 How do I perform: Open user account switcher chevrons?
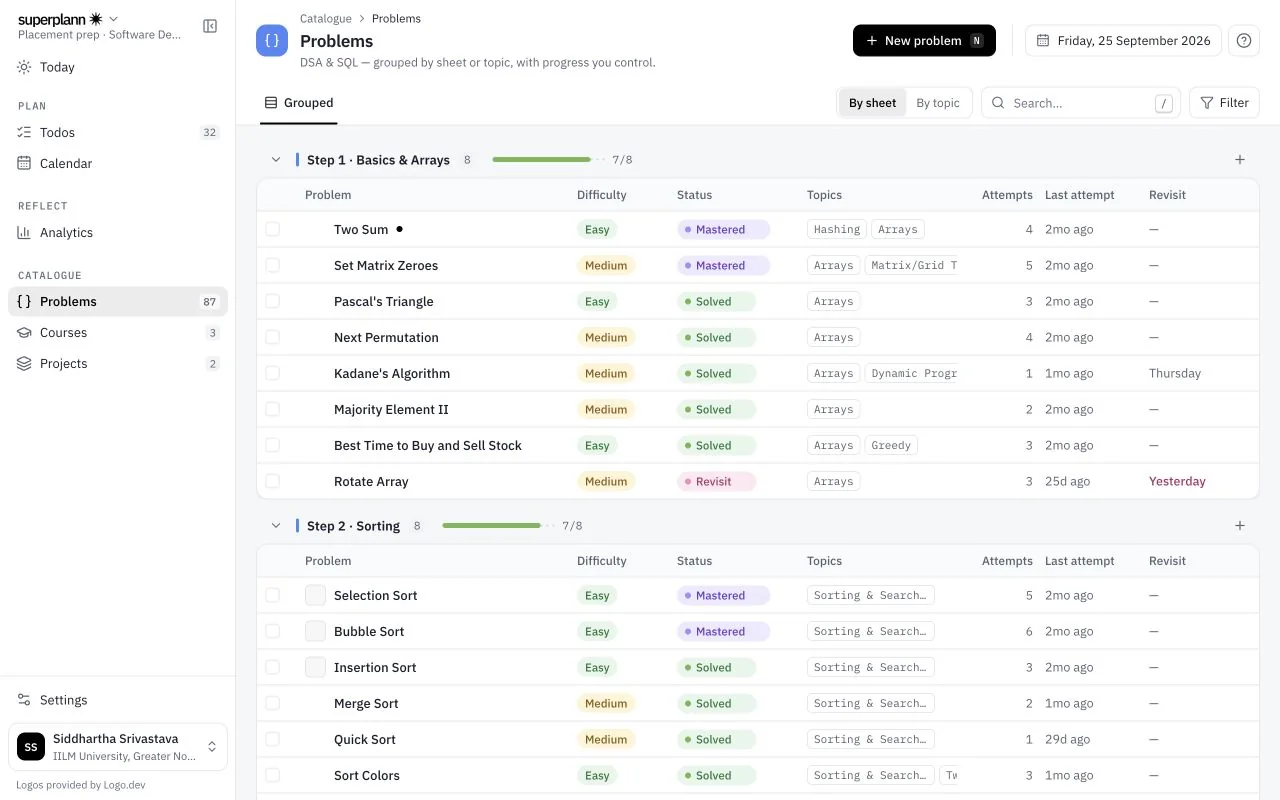coord(212,747)
